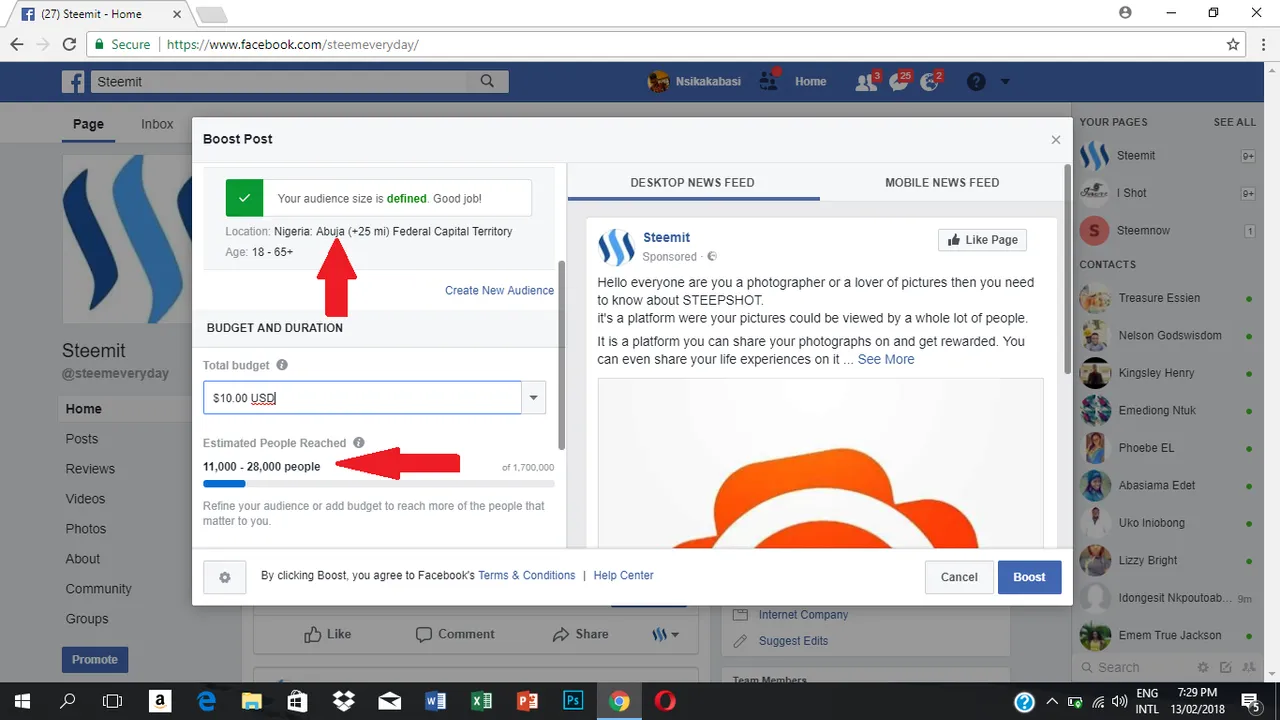Expand the account dropdown arrow in top bar
1280x720 pixels.
[x=1005, y=81]
